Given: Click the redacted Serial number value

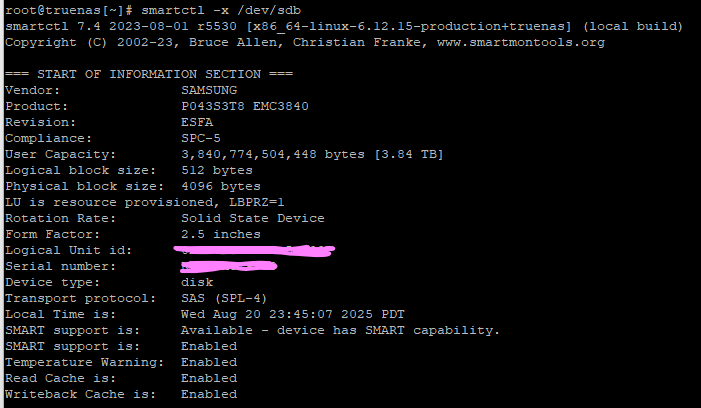Looking at the screenshot, I should pos(229,267).
